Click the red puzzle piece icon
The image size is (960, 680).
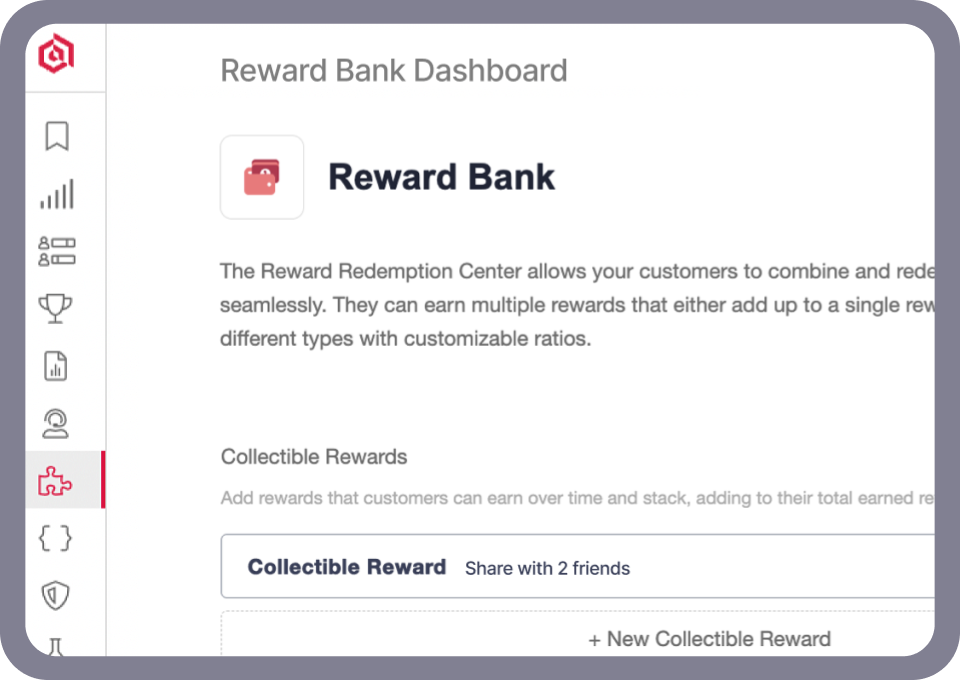pos(55,482)
